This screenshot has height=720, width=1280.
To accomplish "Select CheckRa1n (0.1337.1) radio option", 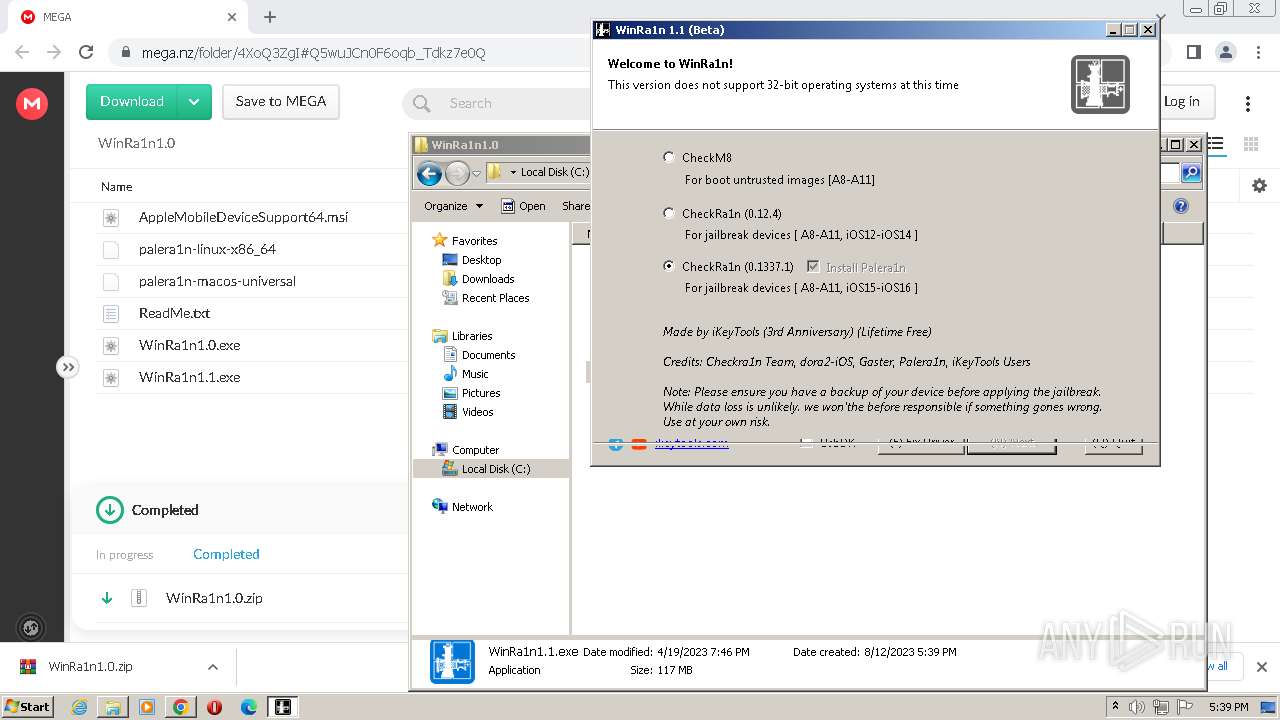I will click(669, 267).
